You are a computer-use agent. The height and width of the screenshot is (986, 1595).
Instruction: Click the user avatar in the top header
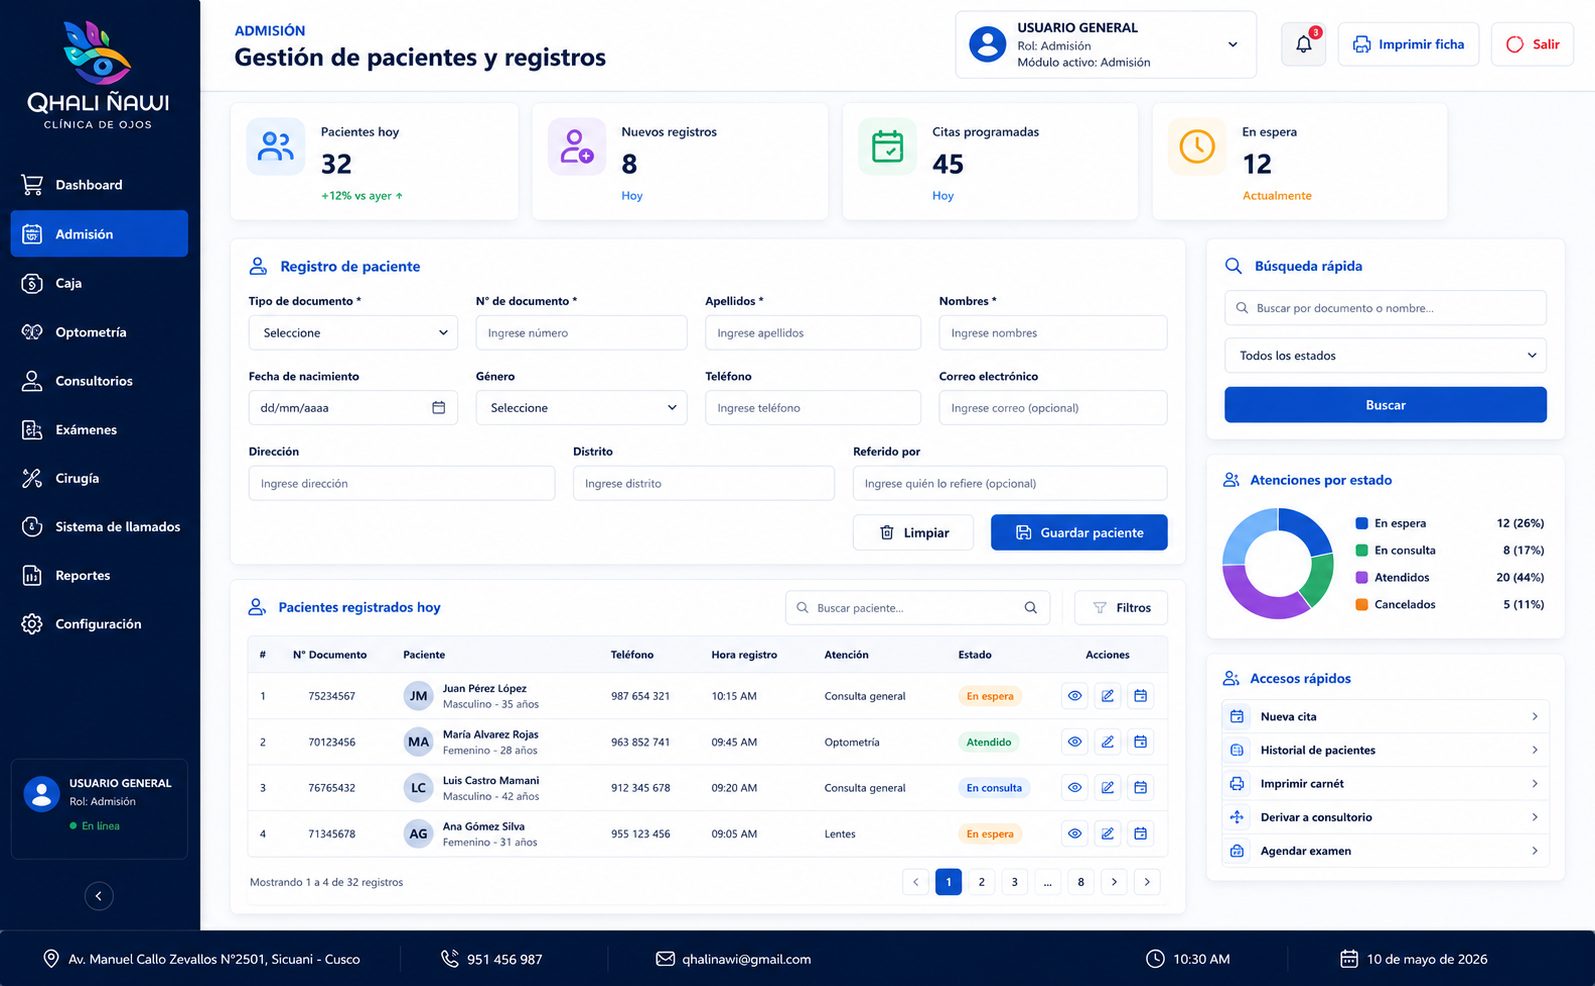[x=987, y=44]
